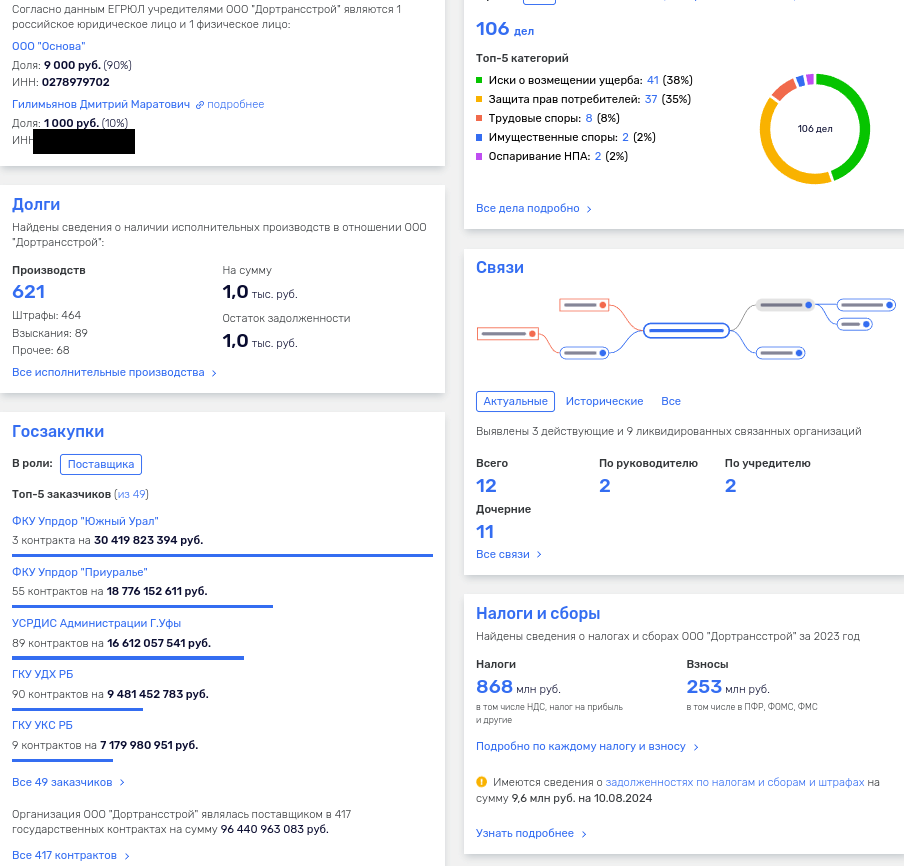Click count 2 for Оспаривание НПА

(598, 156)
